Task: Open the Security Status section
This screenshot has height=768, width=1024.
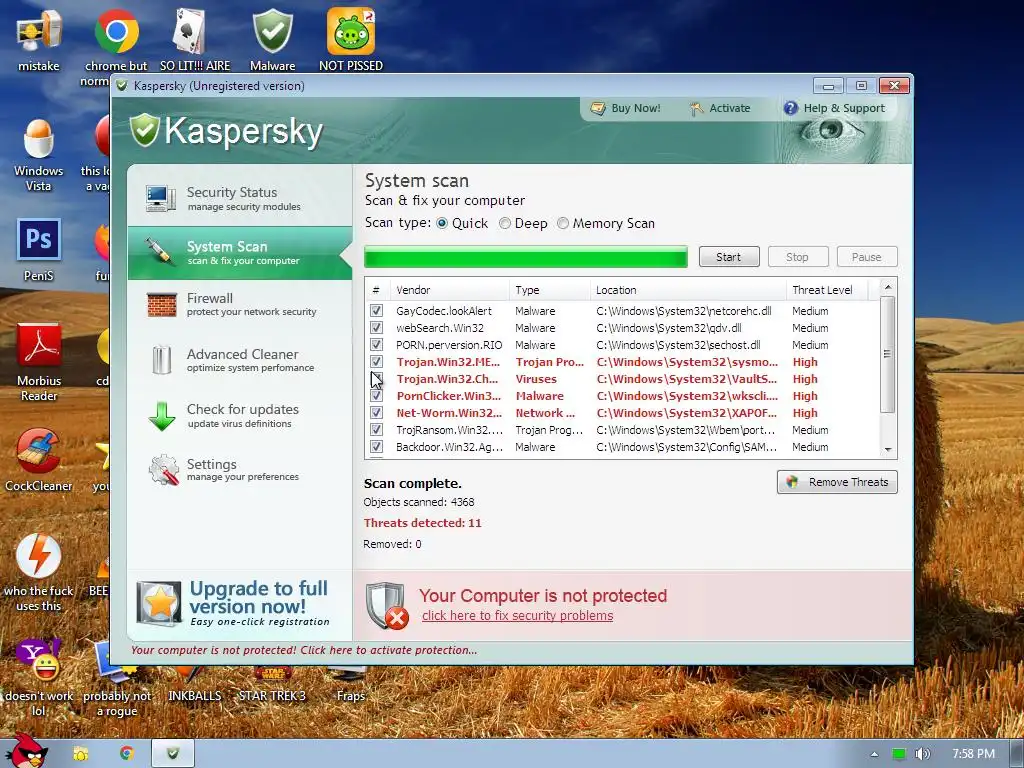Action: [240, 198]
